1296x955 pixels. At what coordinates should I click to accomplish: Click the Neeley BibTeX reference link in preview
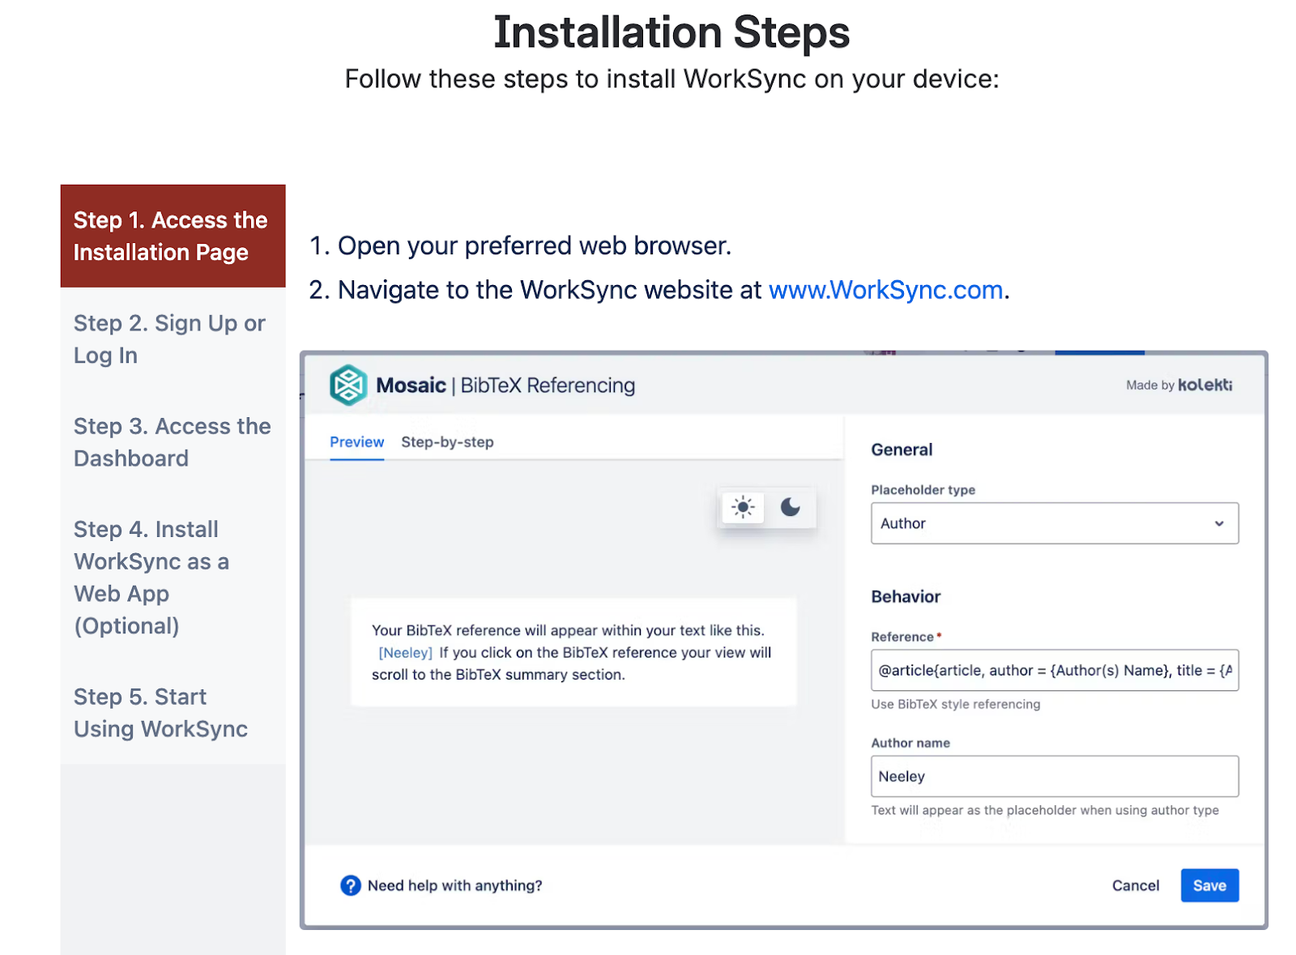[405, 652]
